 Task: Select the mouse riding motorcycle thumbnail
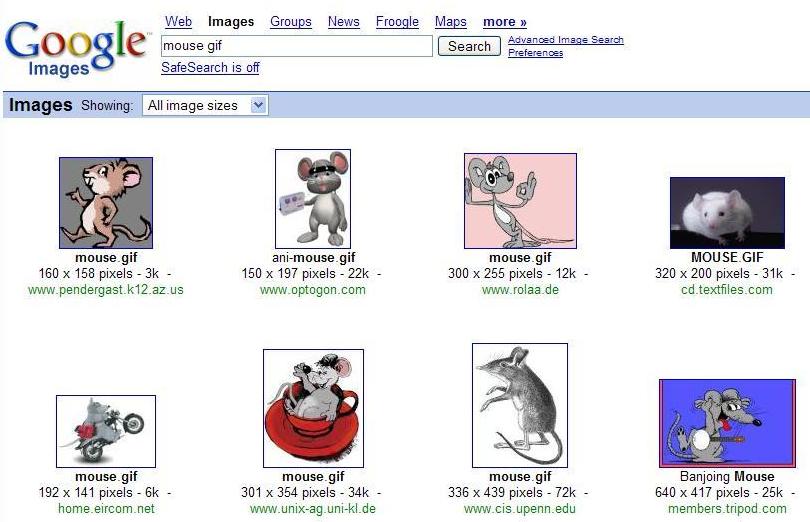tap(106, 431)
